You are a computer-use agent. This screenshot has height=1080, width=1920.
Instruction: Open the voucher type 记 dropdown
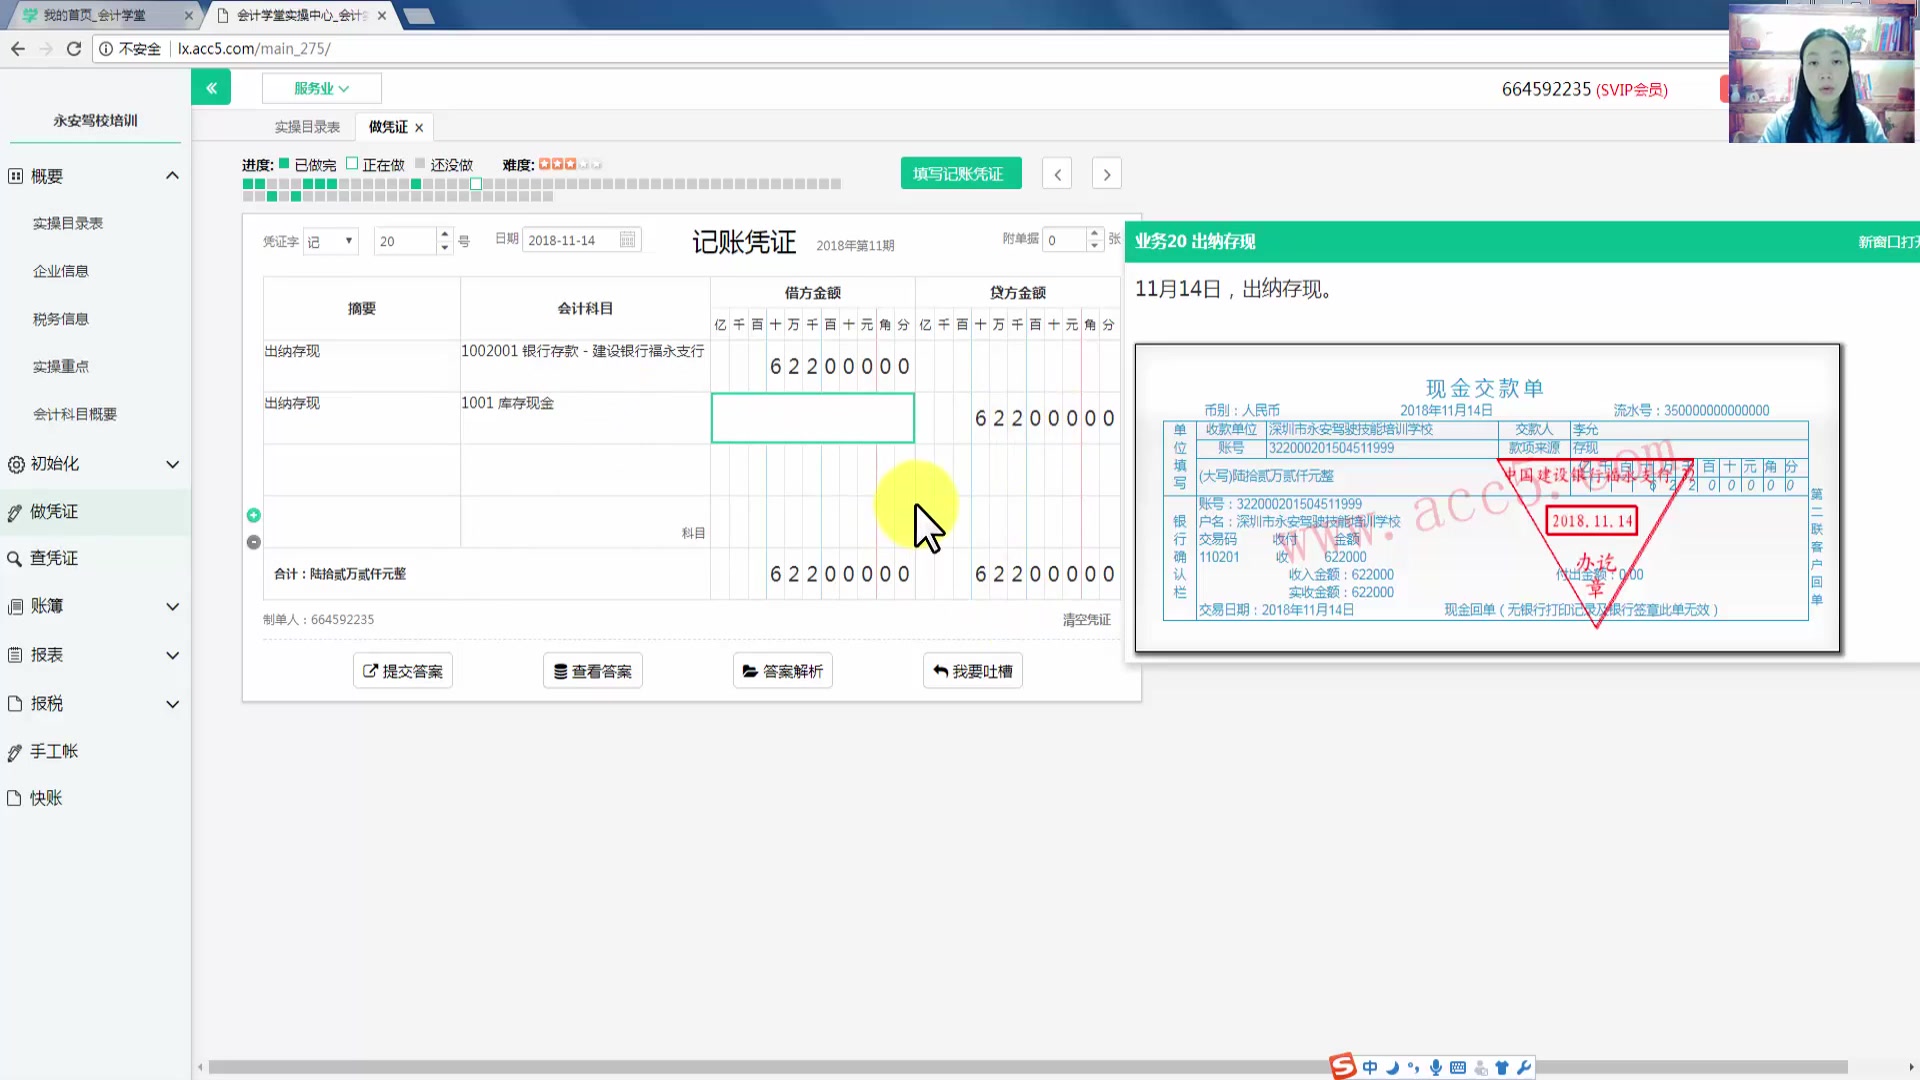tap(330, 240)
